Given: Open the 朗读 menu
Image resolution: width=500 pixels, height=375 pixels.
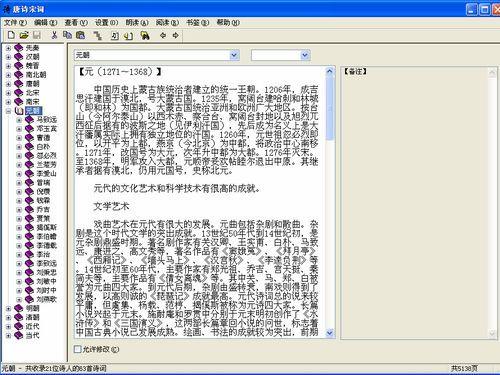Looking at the screenshot, I should tap(137, 23).
